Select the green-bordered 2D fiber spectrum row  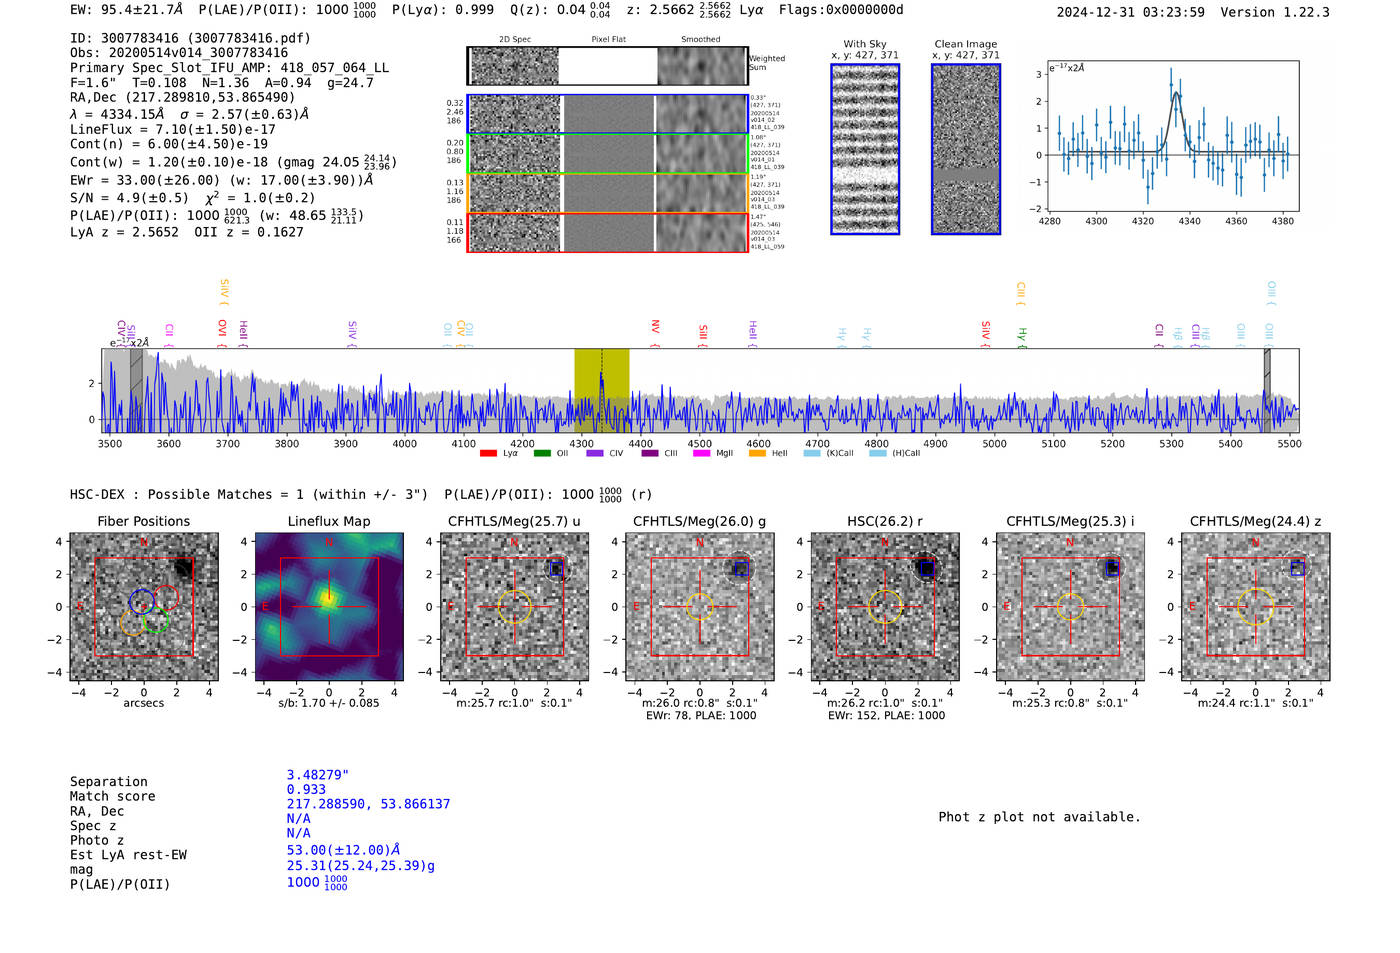pyautogui.click(x=608, y=154)
